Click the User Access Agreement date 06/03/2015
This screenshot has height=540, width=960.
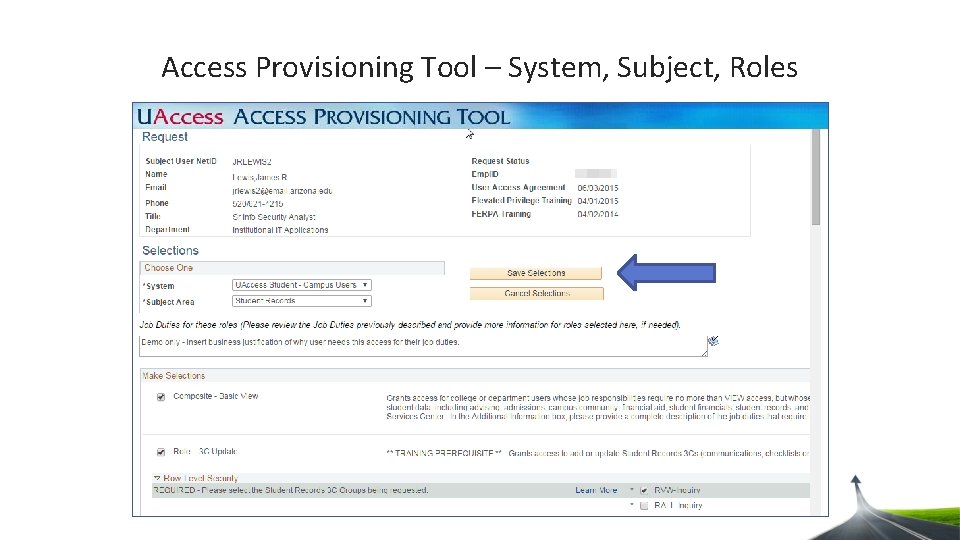[598, 188]
